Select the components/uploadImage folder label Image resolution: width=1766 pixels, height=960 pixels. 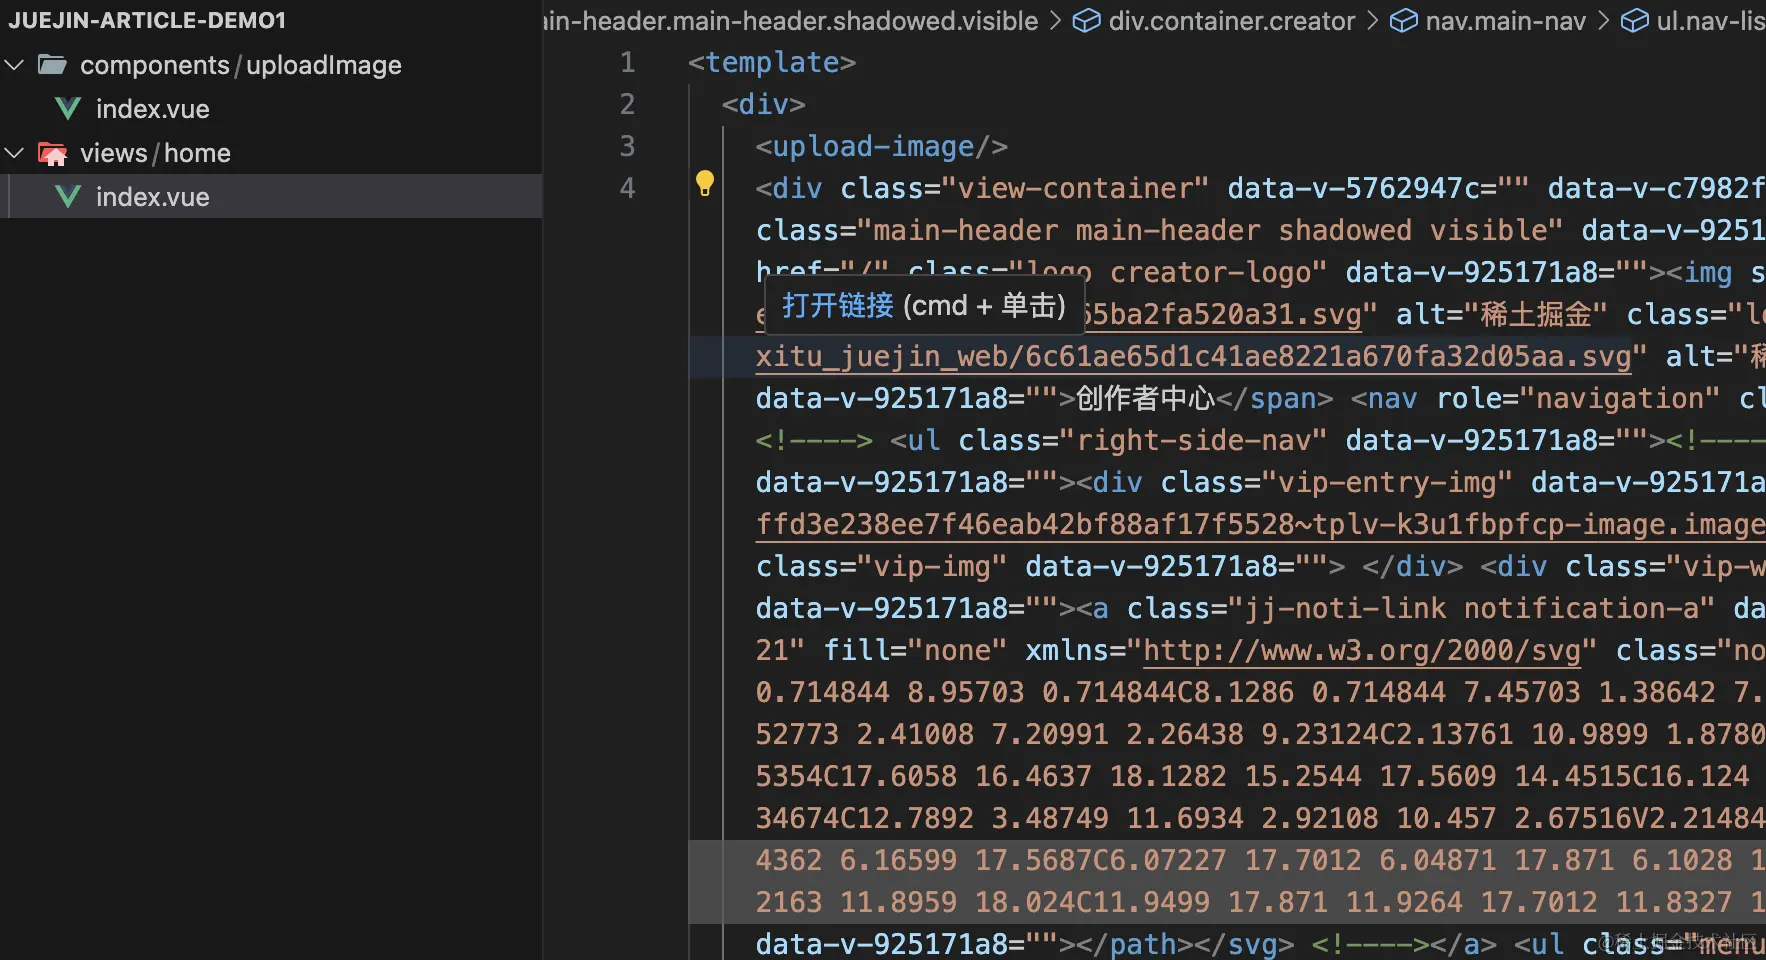(x=241, y=65)
